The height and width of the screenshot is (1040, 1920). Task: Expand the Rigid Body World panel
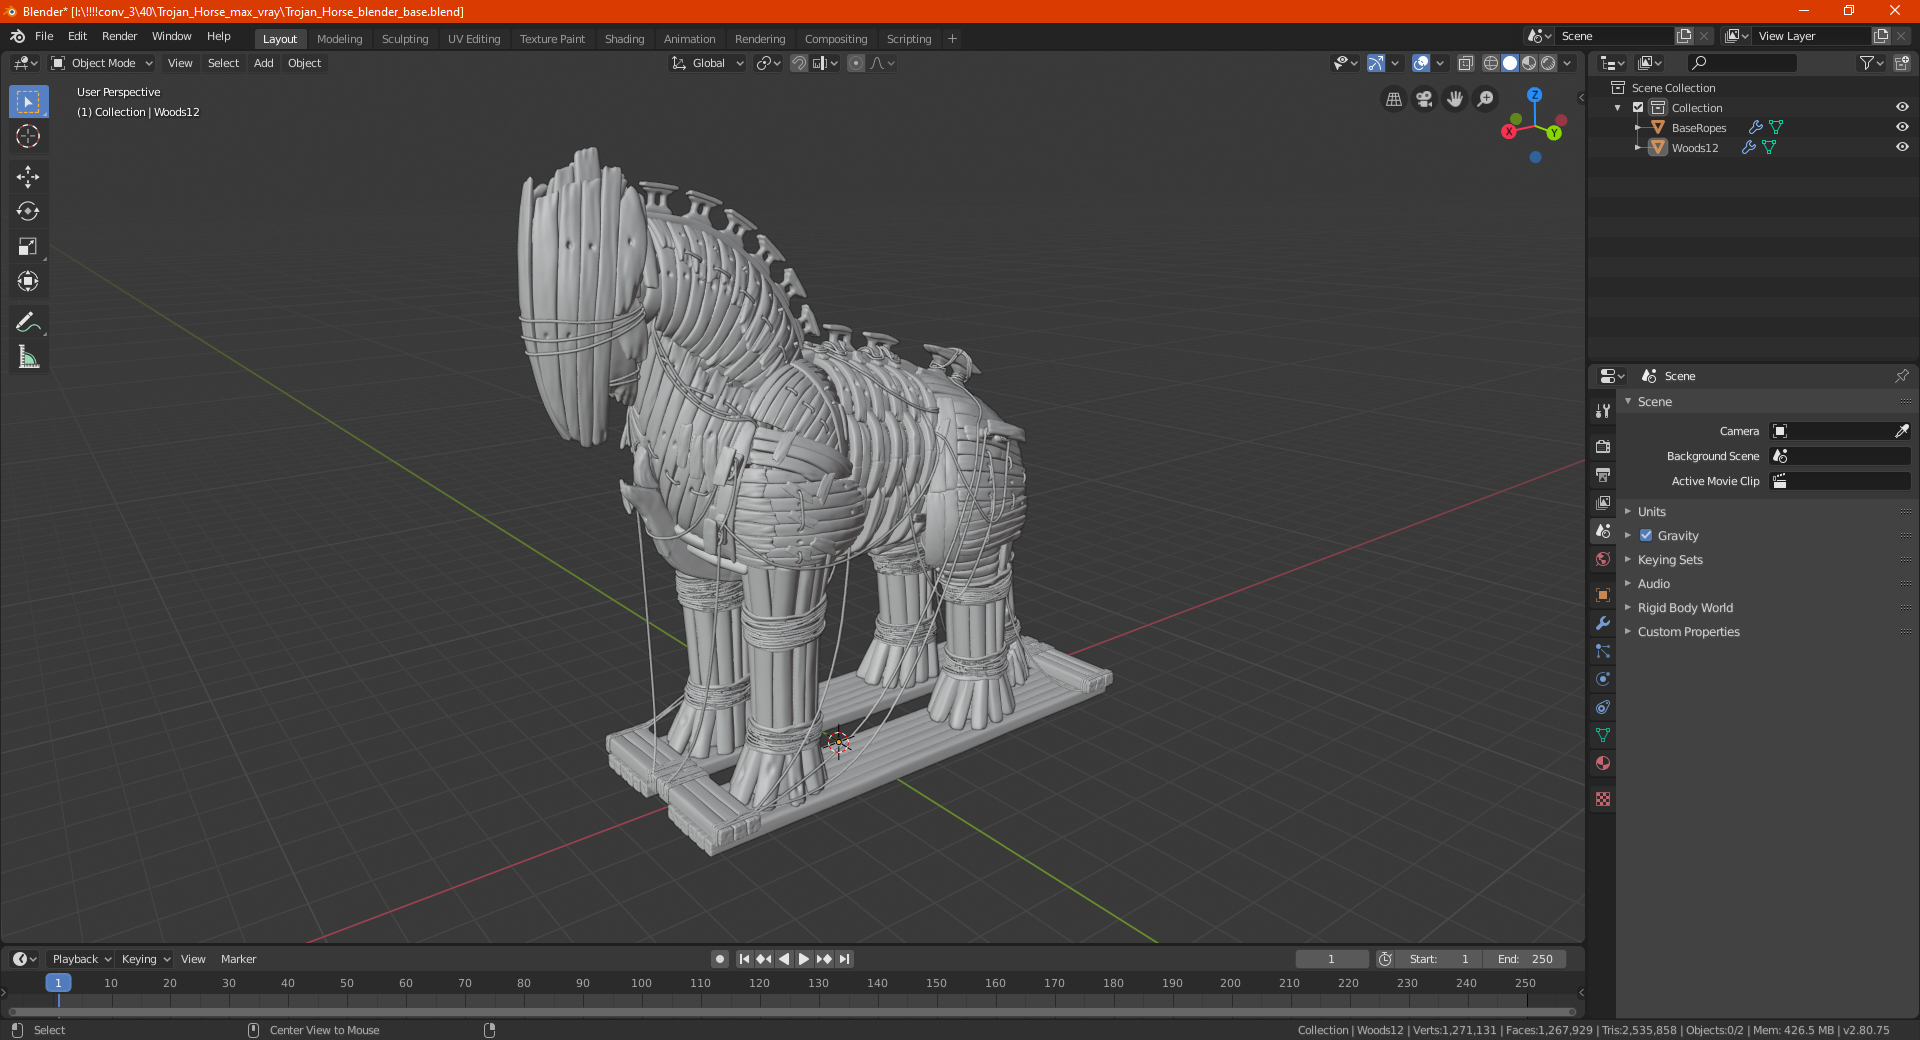1685,607
